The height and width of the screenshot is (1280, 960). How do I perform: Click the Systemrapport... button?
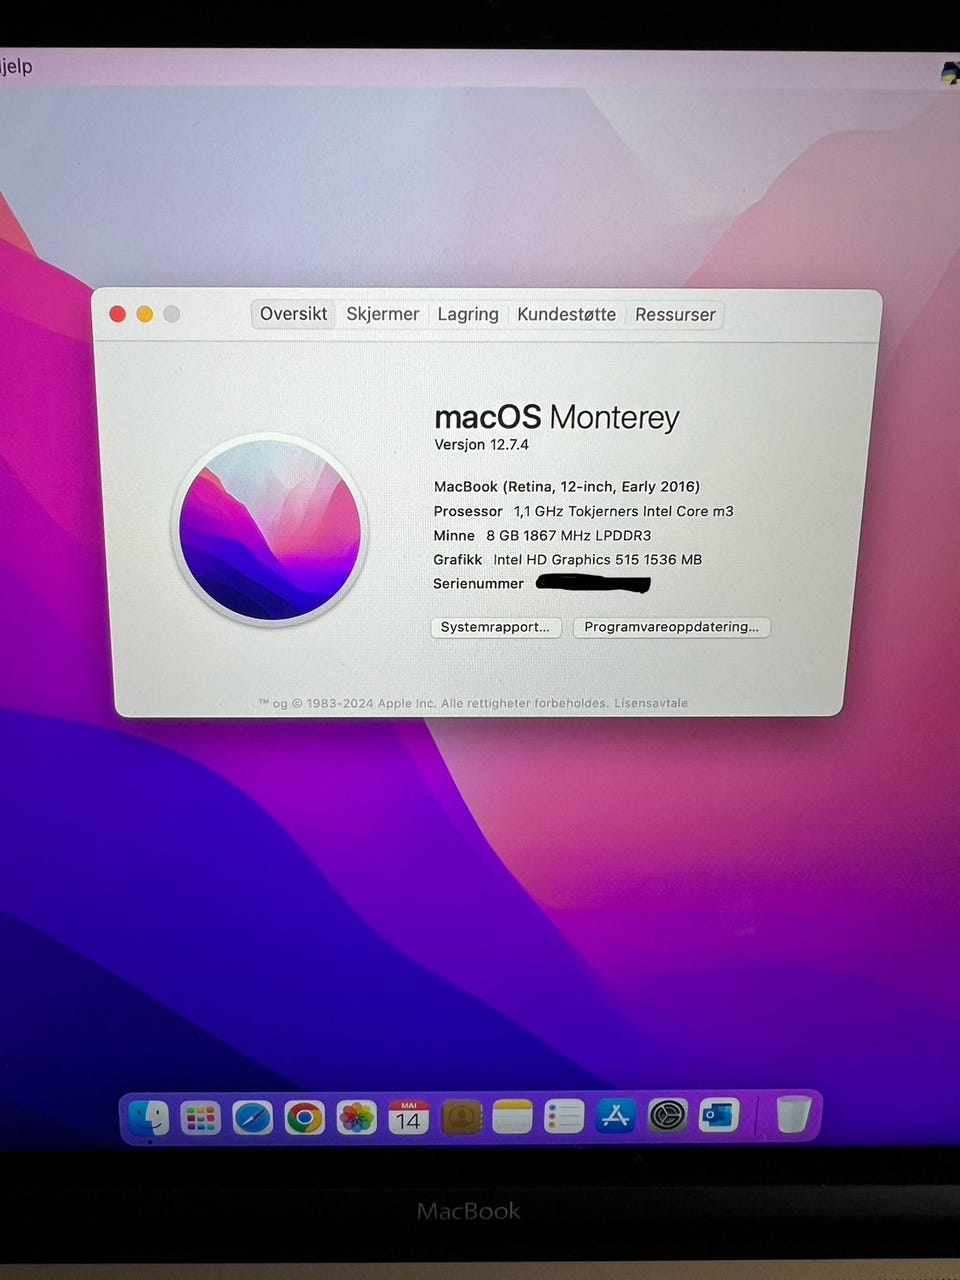[495, 627]
